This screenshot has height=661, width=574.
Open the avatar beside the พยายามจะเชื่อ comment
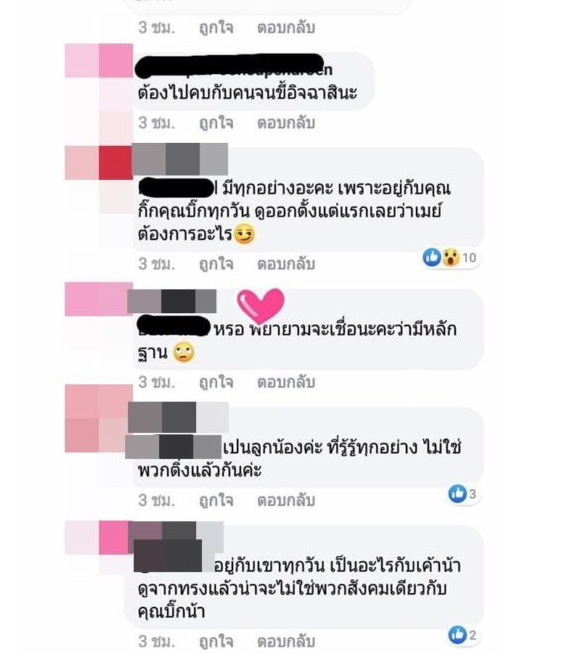click(99, 299)
